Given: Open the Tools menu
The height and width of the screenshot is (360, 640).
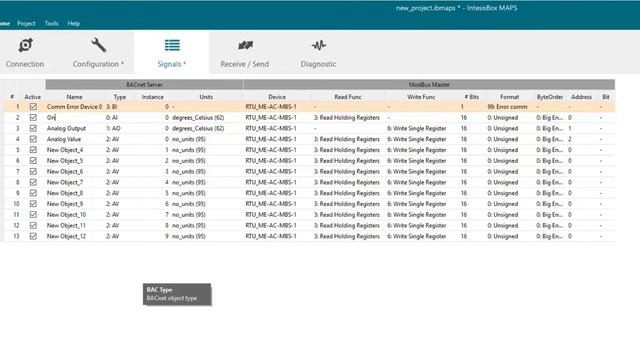Looking at the screenshot, I should click(51, 24).
